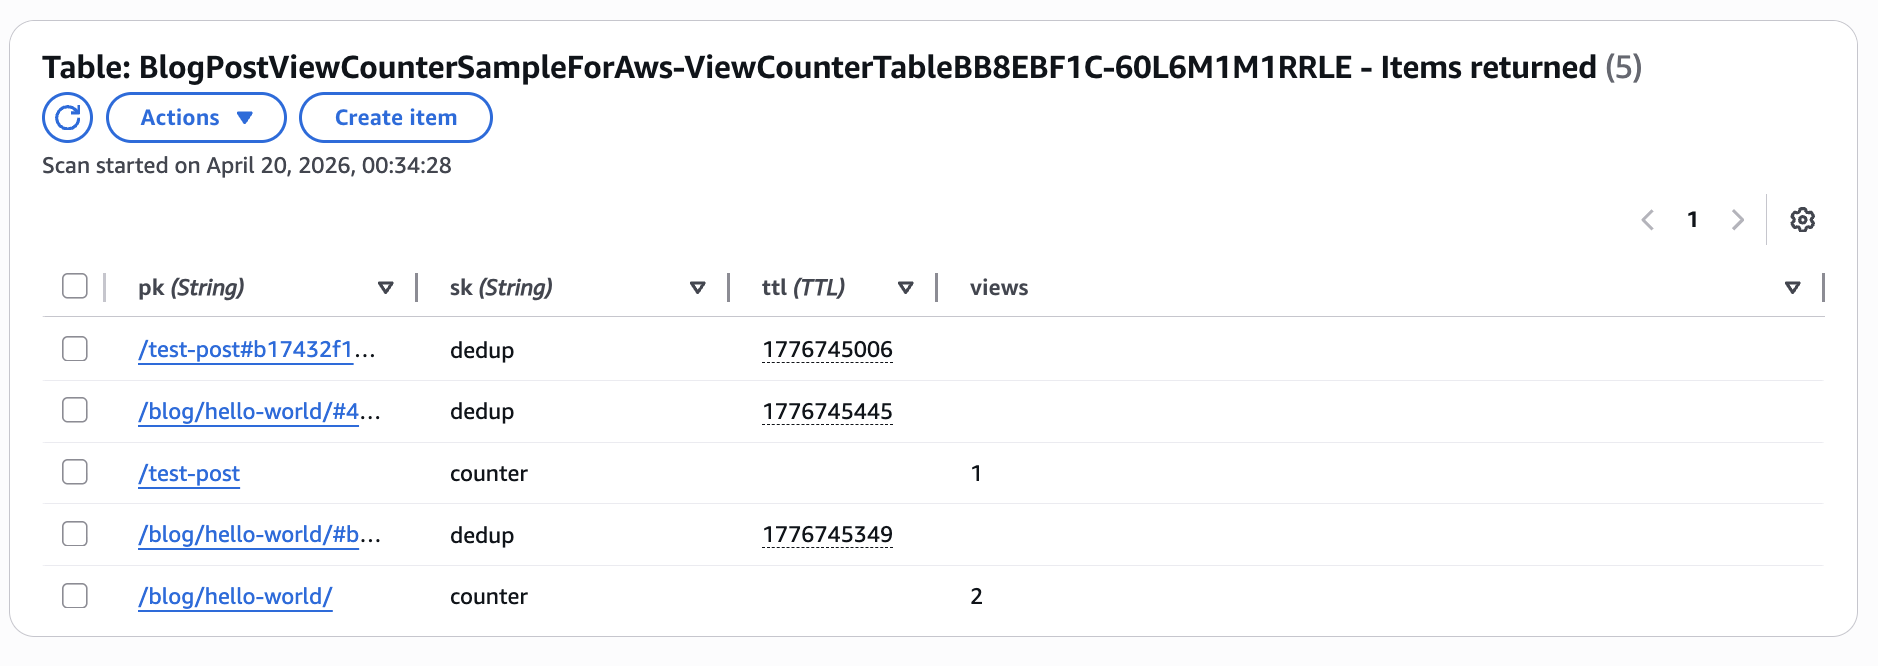Go to the next page of items
Viewport: 1878px width, 666px height.
tap(1738, 219)
